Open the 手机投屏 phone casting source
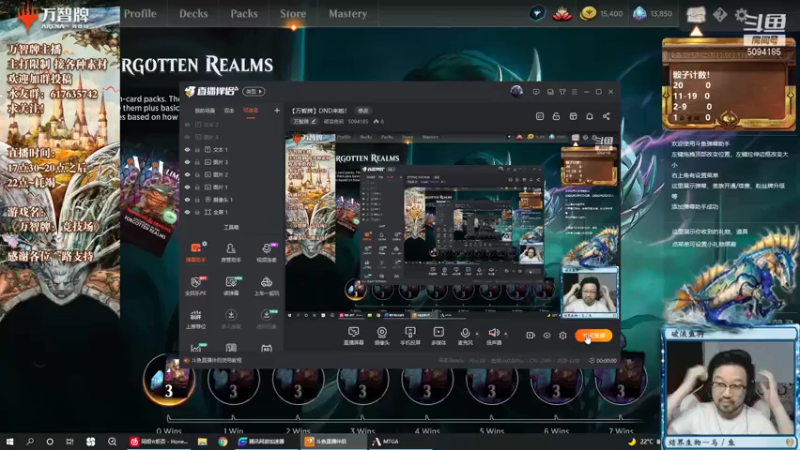Screen dimensions: 800x450 point(410,336)
